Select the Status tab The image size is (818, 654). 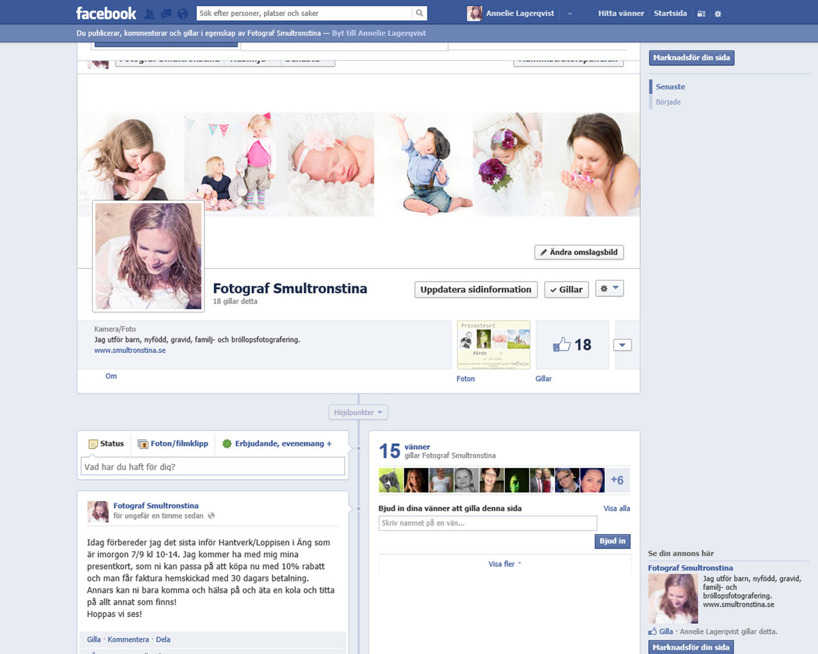(x=106, y=444)
